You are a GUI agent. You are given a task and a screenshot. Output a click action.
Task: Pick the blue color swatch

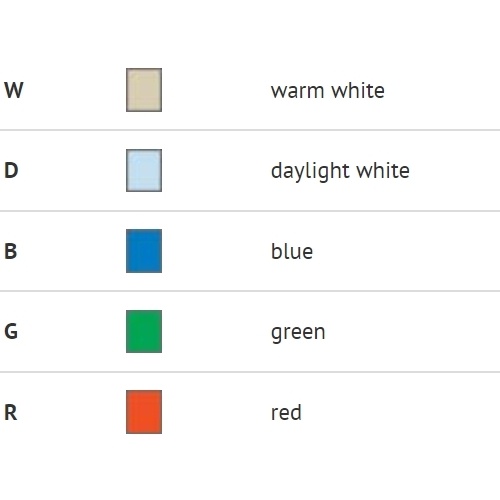144,251
